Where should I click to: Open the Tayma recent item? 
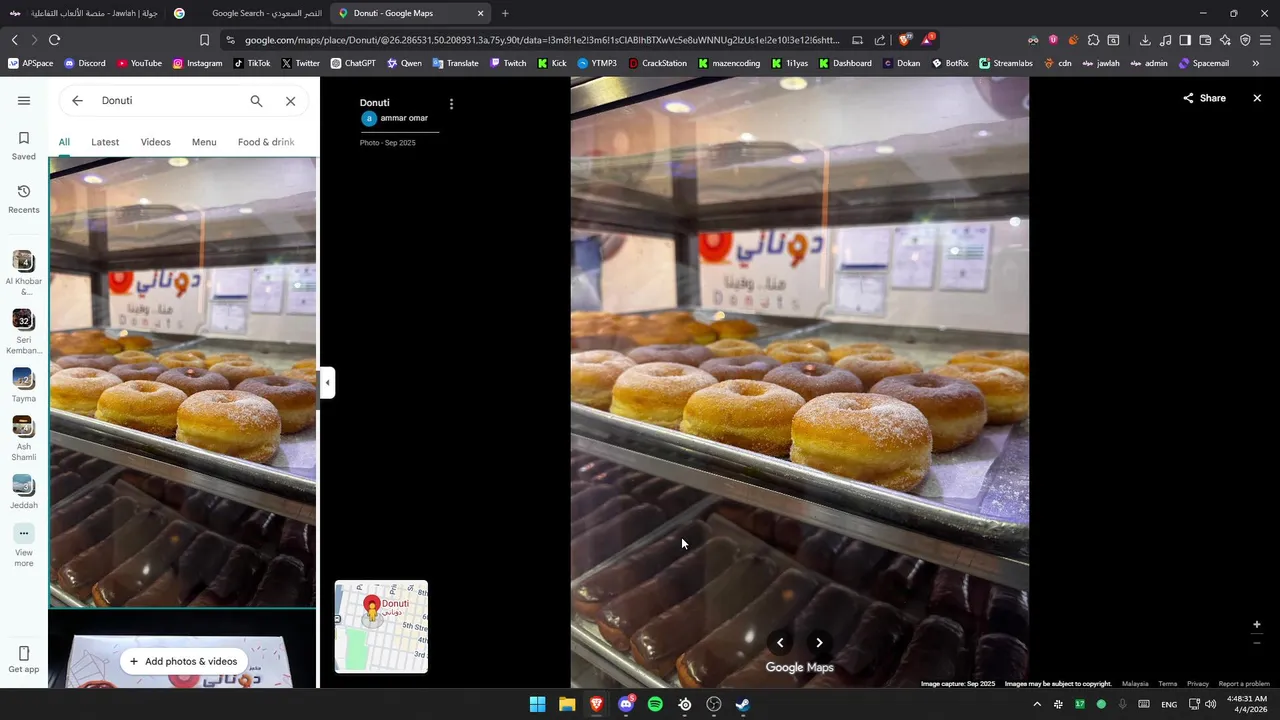click(x=24, y=385)
